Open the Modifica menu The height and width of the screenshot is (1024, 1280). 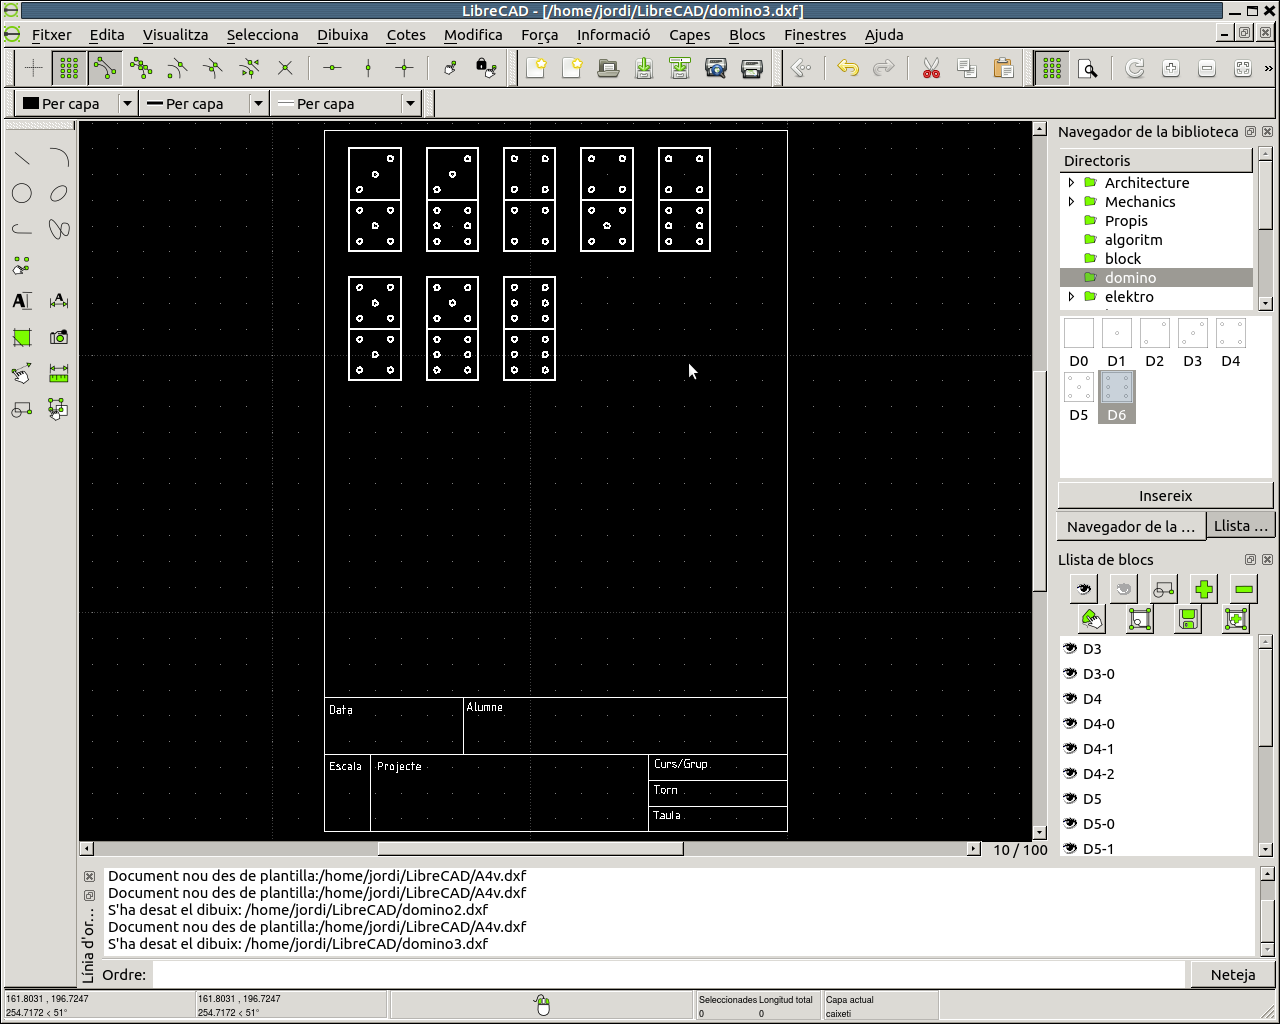473,34
